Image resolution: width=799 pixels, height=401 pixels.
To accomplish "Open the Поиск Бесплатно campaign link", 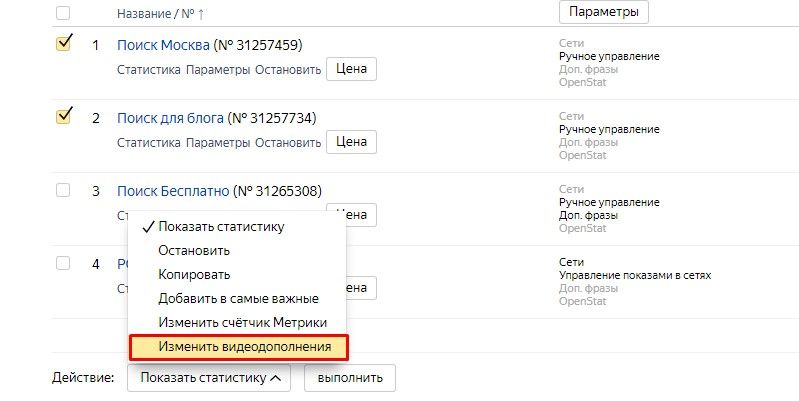I will [173, 190].
